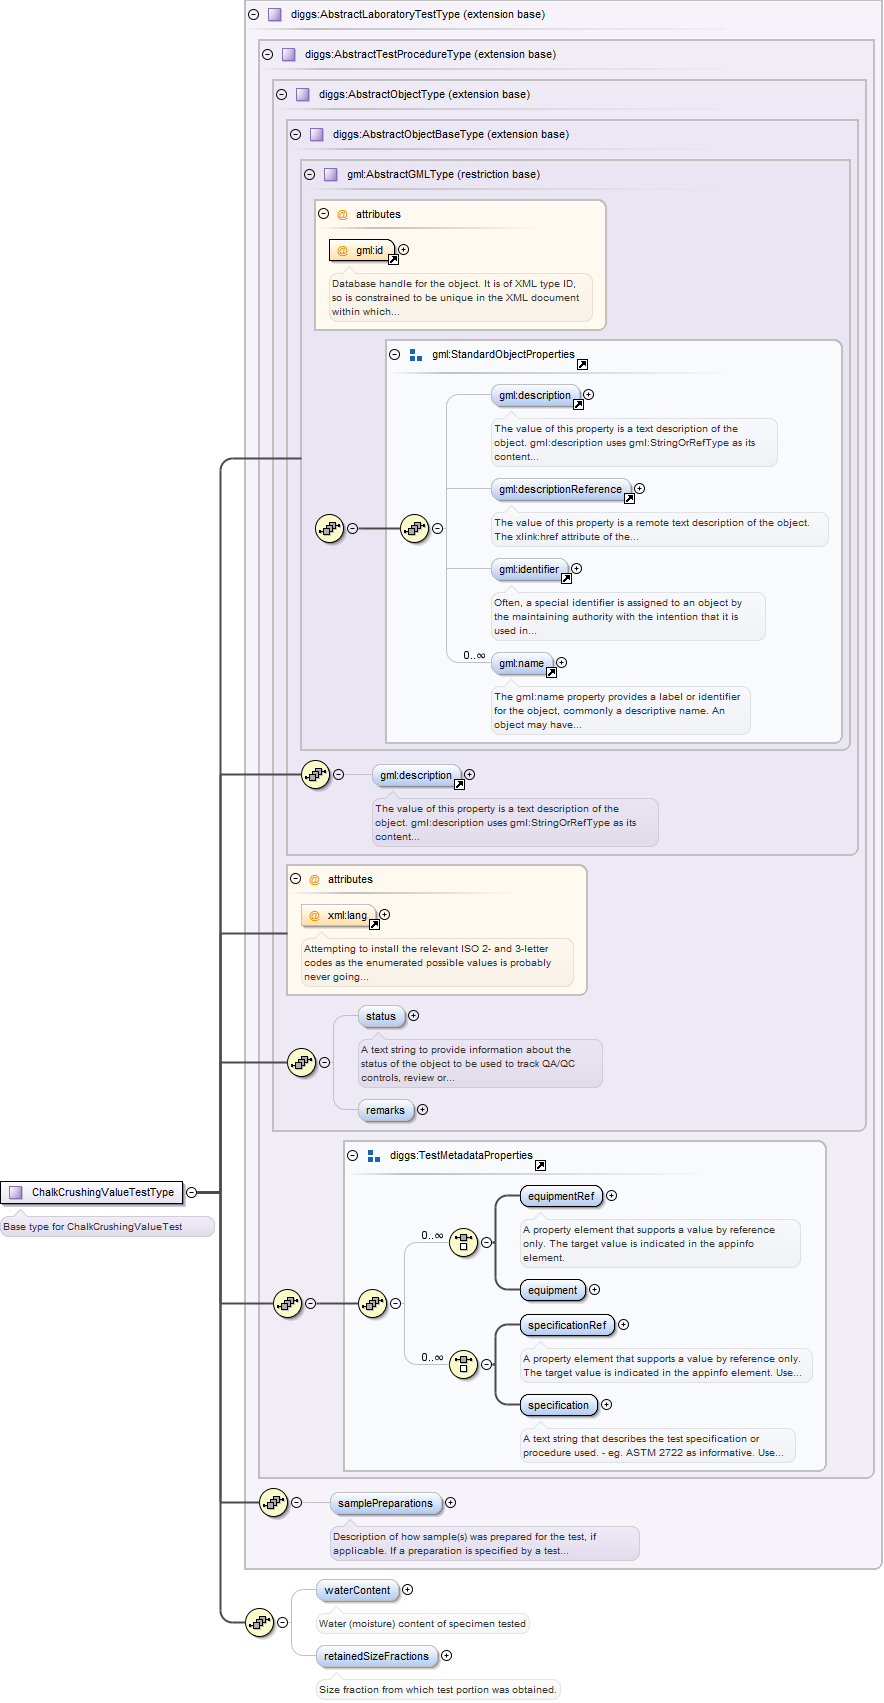
Task: Click the xml:lang attribute link arrow icon
Action: pos(374,925)
